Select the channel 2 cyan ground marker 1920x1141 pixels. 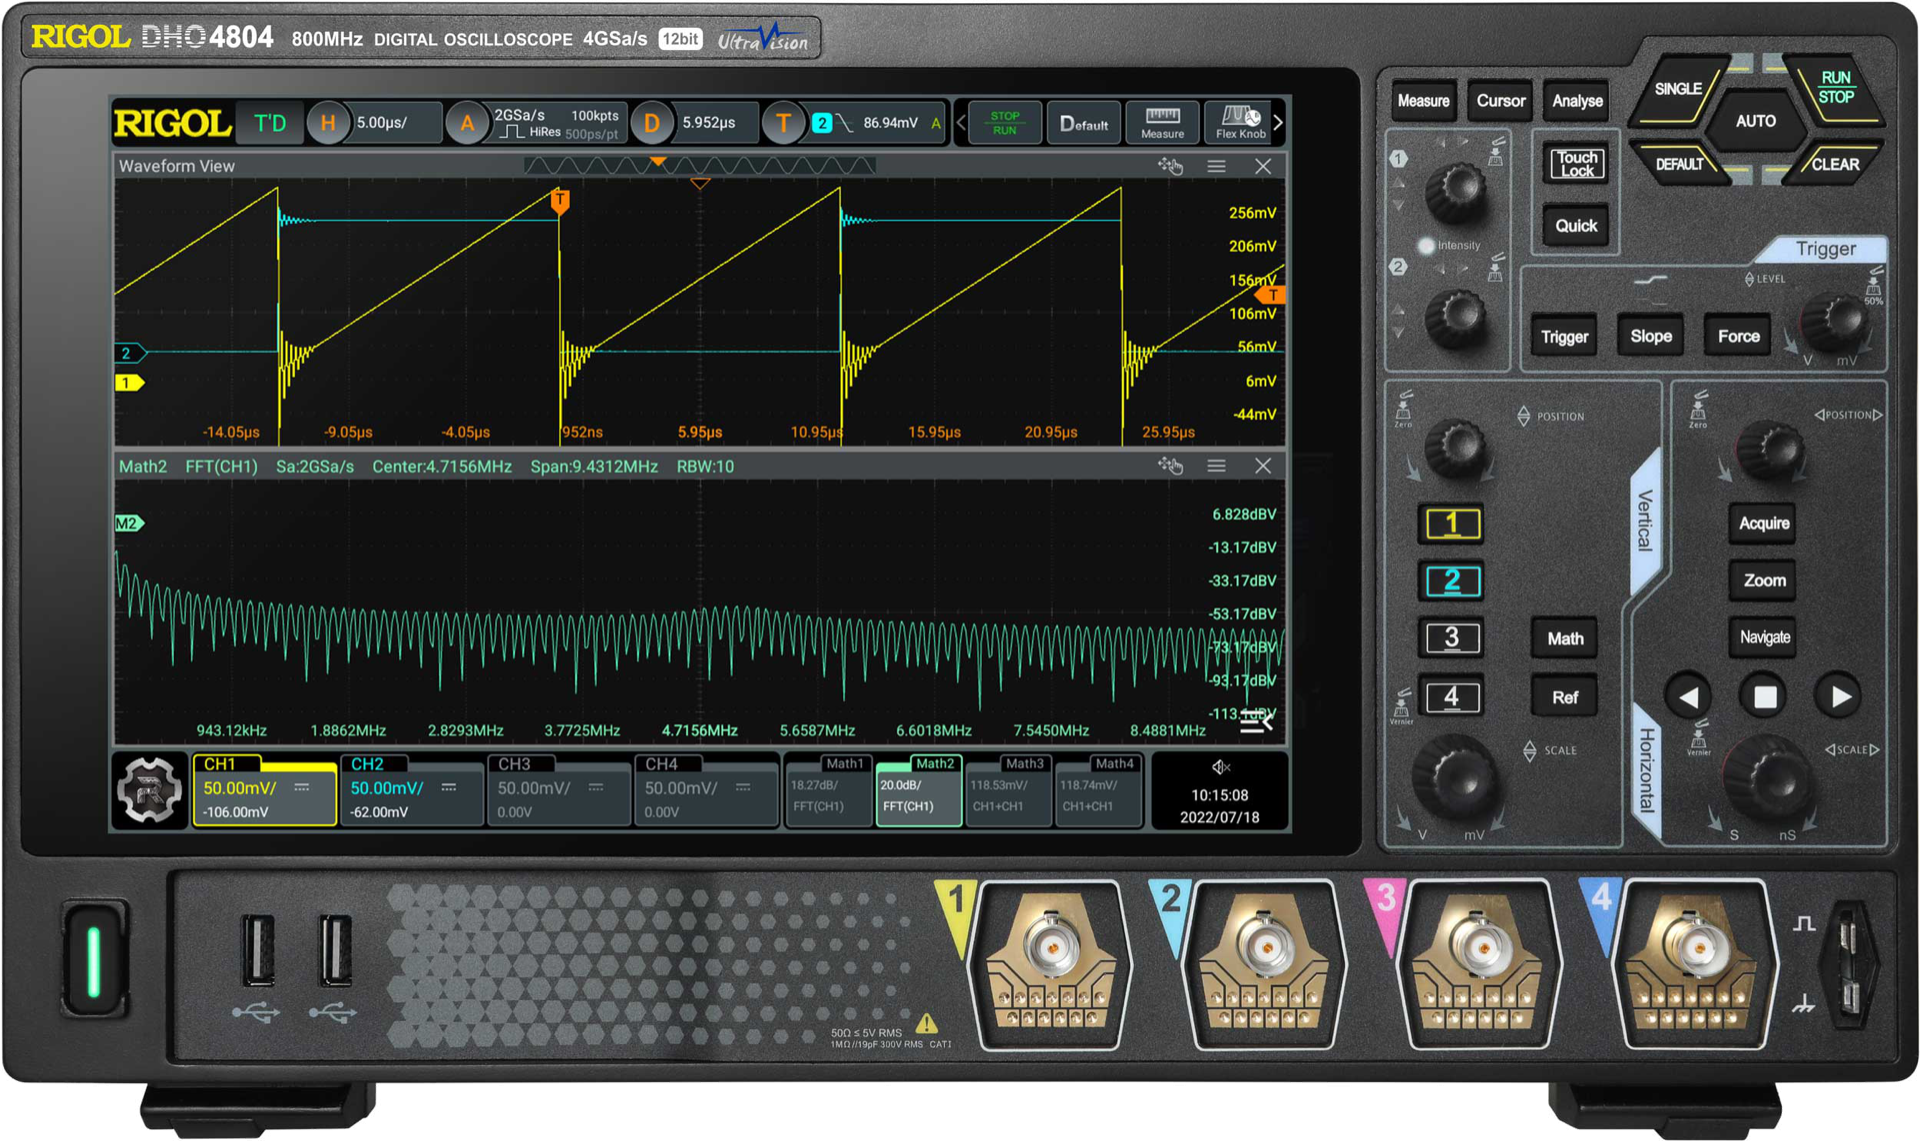pos(130,352)
